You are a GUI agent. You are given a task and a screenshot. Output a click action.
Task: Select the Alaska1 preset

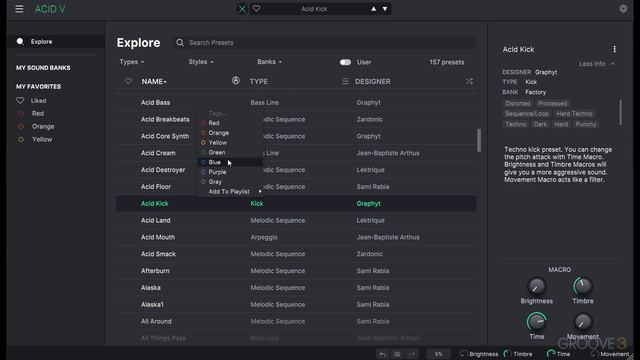(296, 304)
